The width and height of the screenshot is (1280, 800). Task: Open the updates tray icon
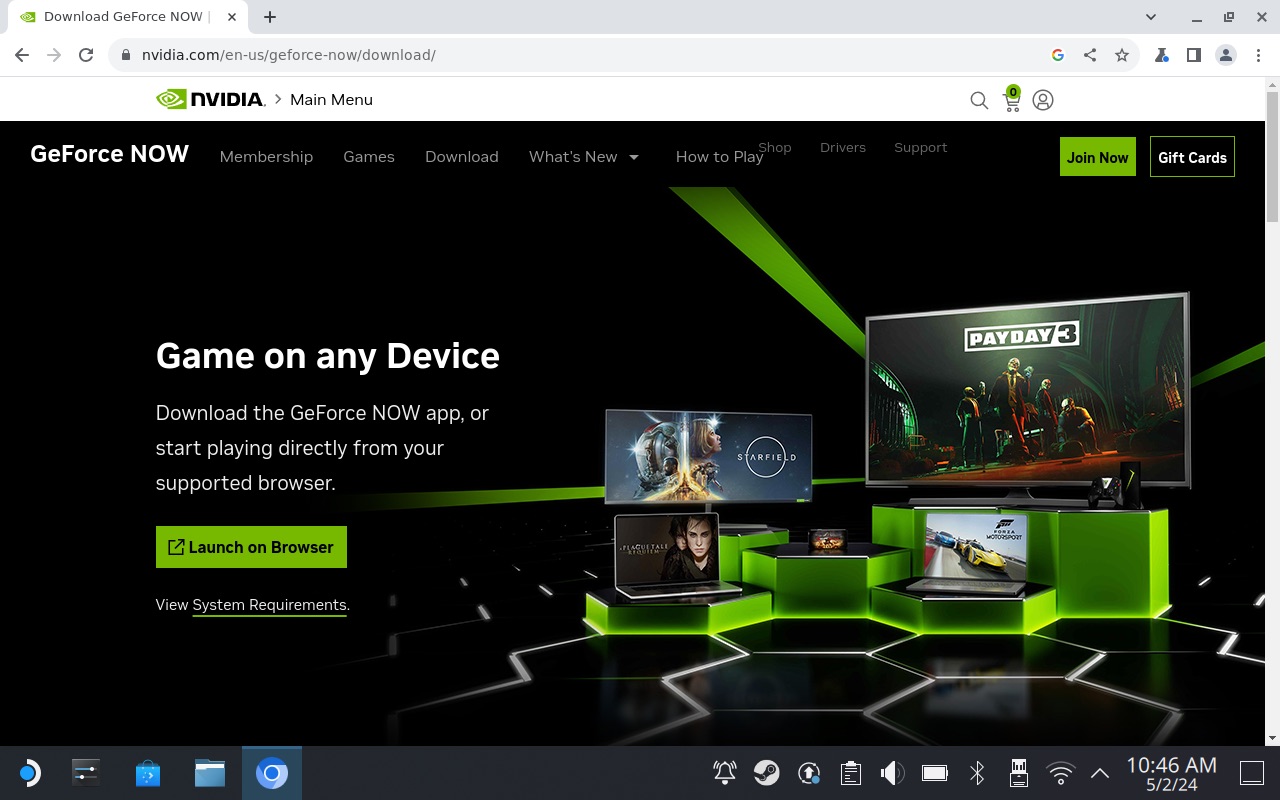809,772
